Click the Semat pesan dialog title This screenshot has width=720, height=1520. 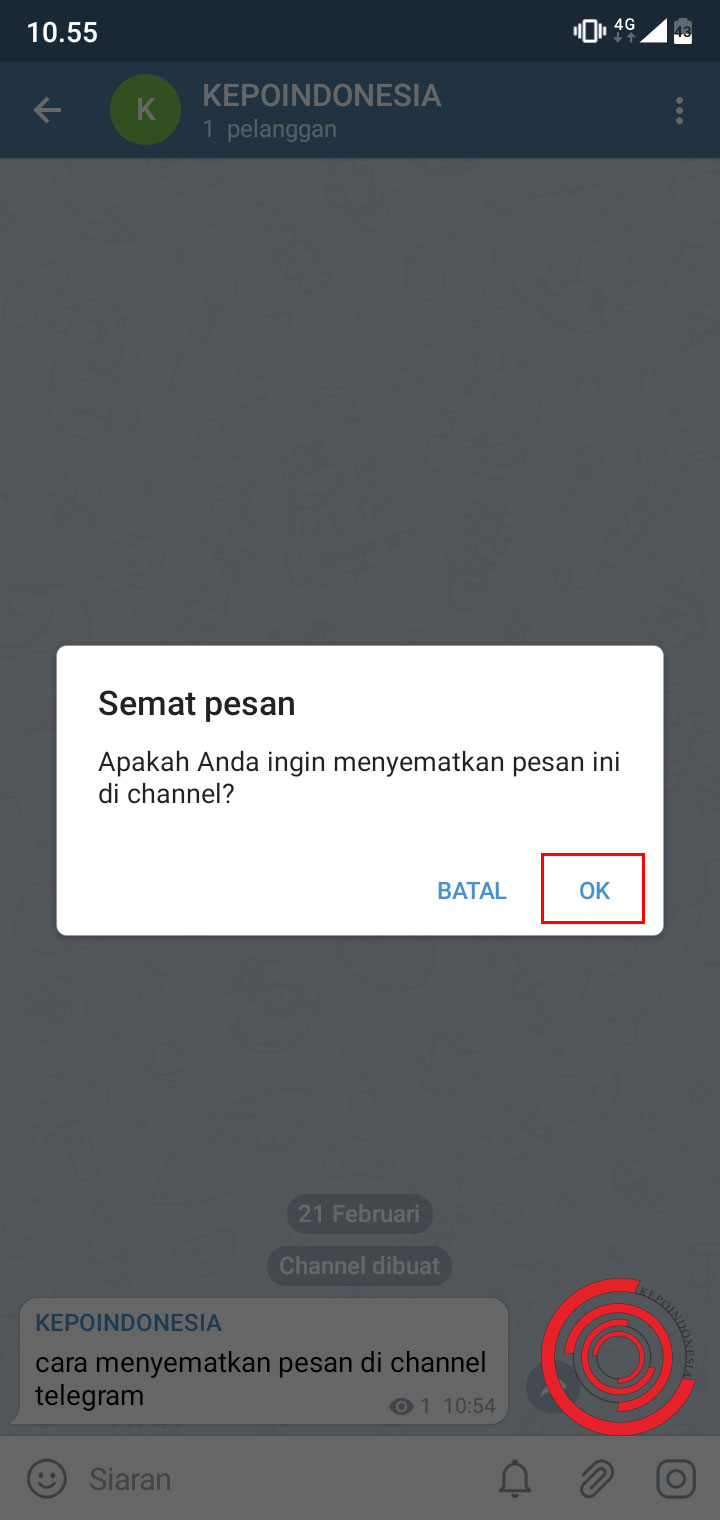[x=196, y=704]
